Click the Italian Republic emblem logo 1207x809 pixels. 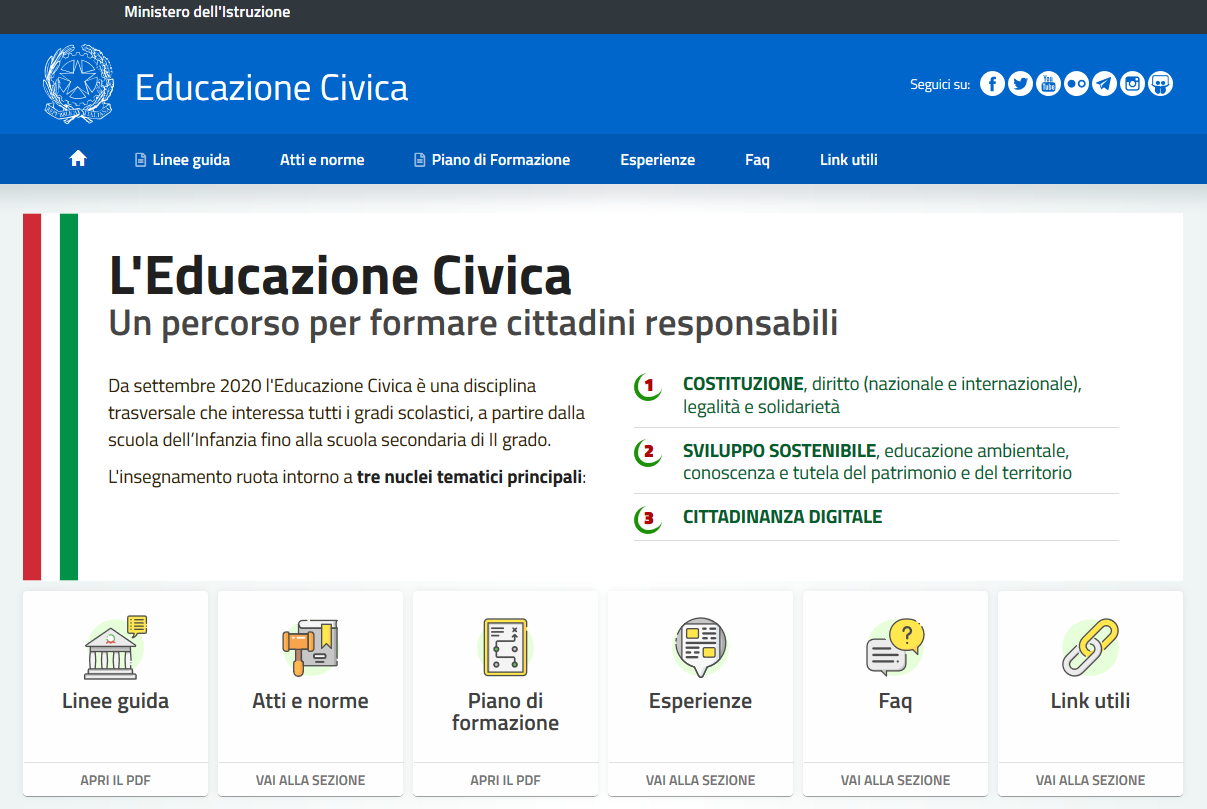[x=79, y=84]
